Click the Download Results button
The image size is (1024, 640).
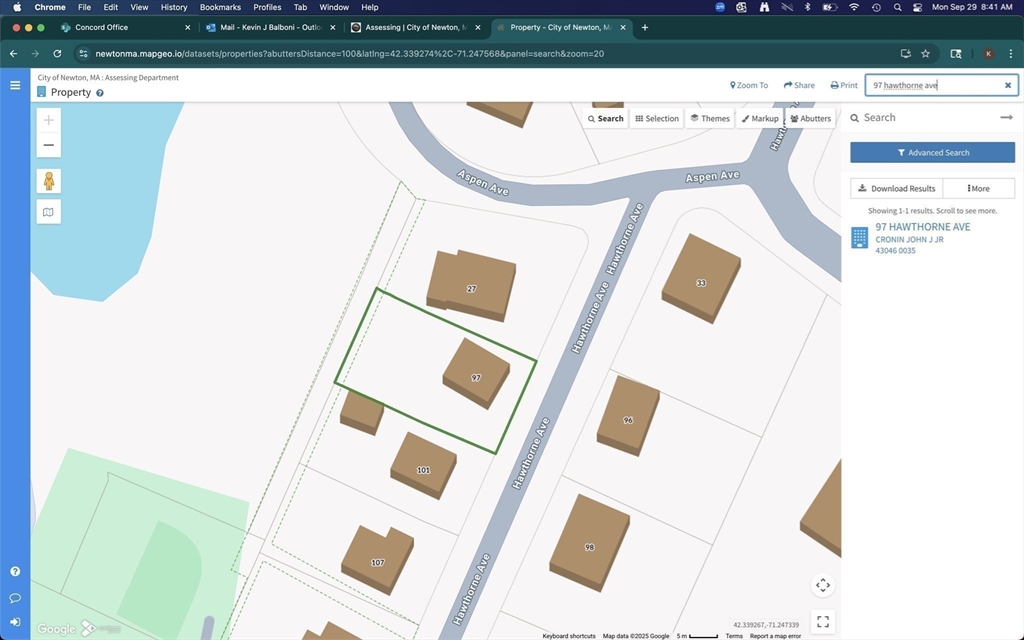click(x=896, y=188)
